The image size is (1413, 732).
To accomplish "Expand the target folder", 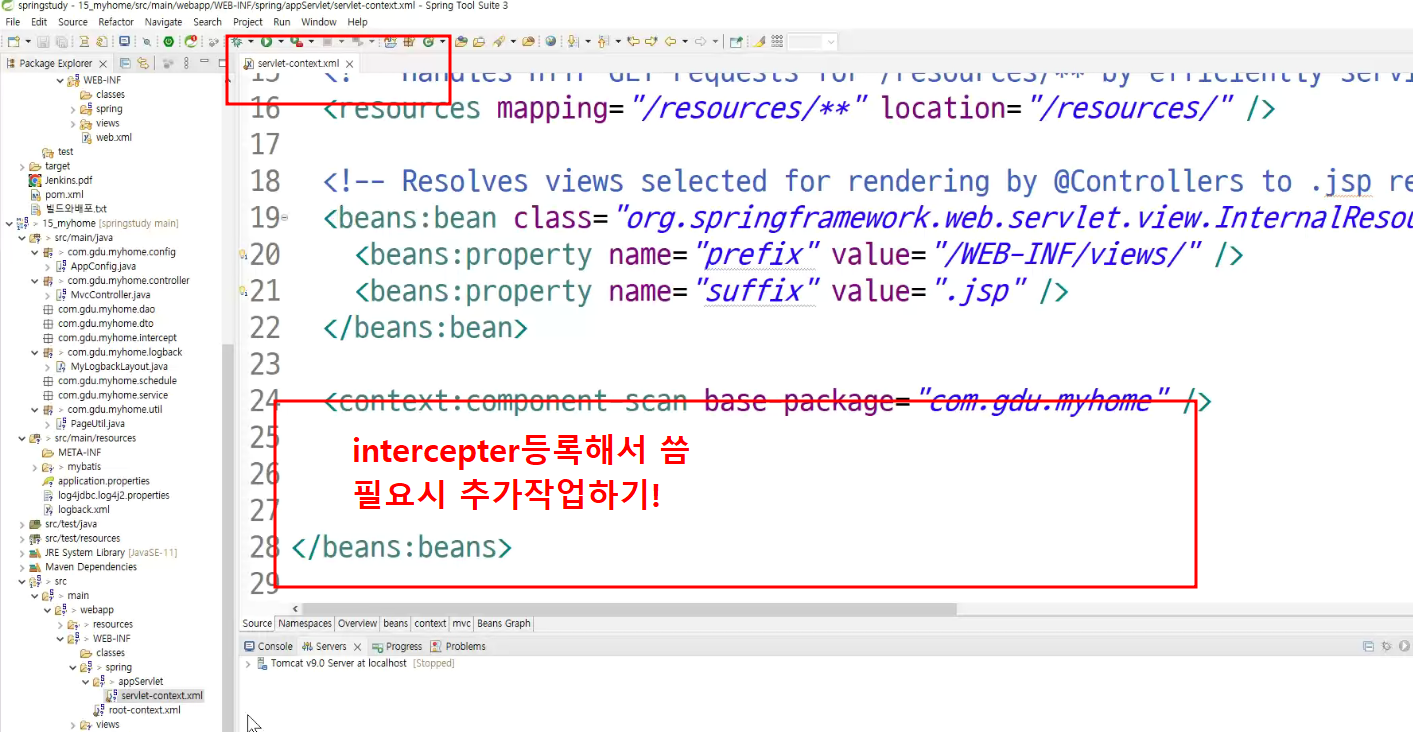I will (22, 166).
